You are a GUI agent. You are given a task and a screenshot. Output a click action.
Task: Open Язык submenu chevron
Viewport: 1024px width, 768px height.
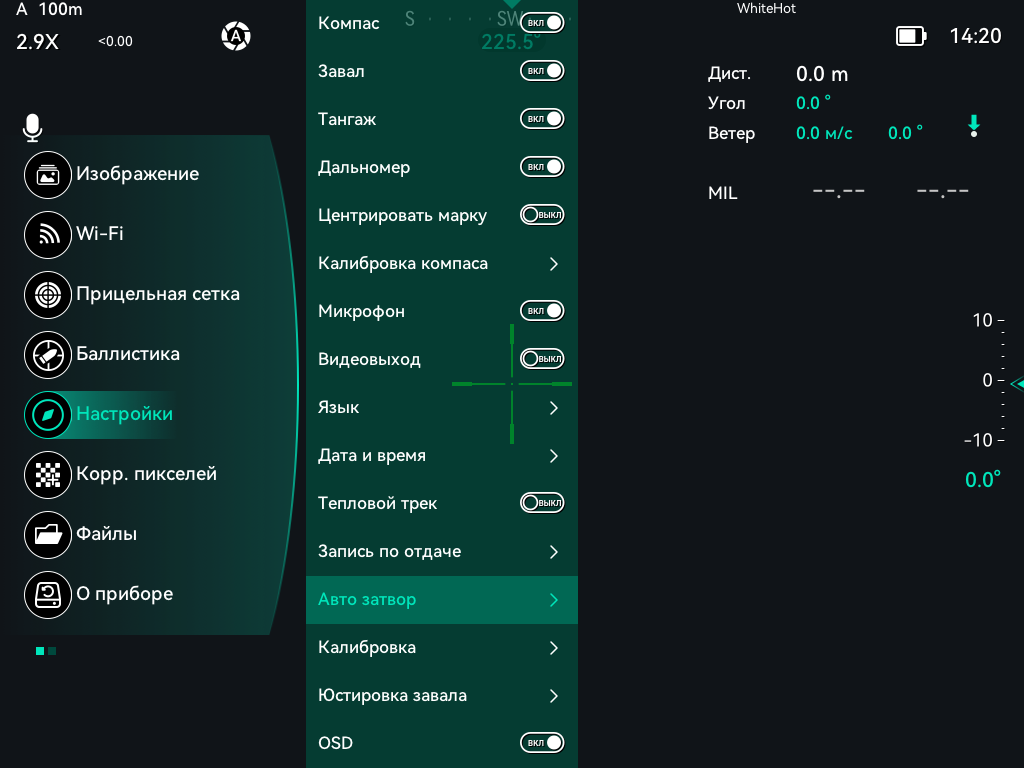(554, 408)
